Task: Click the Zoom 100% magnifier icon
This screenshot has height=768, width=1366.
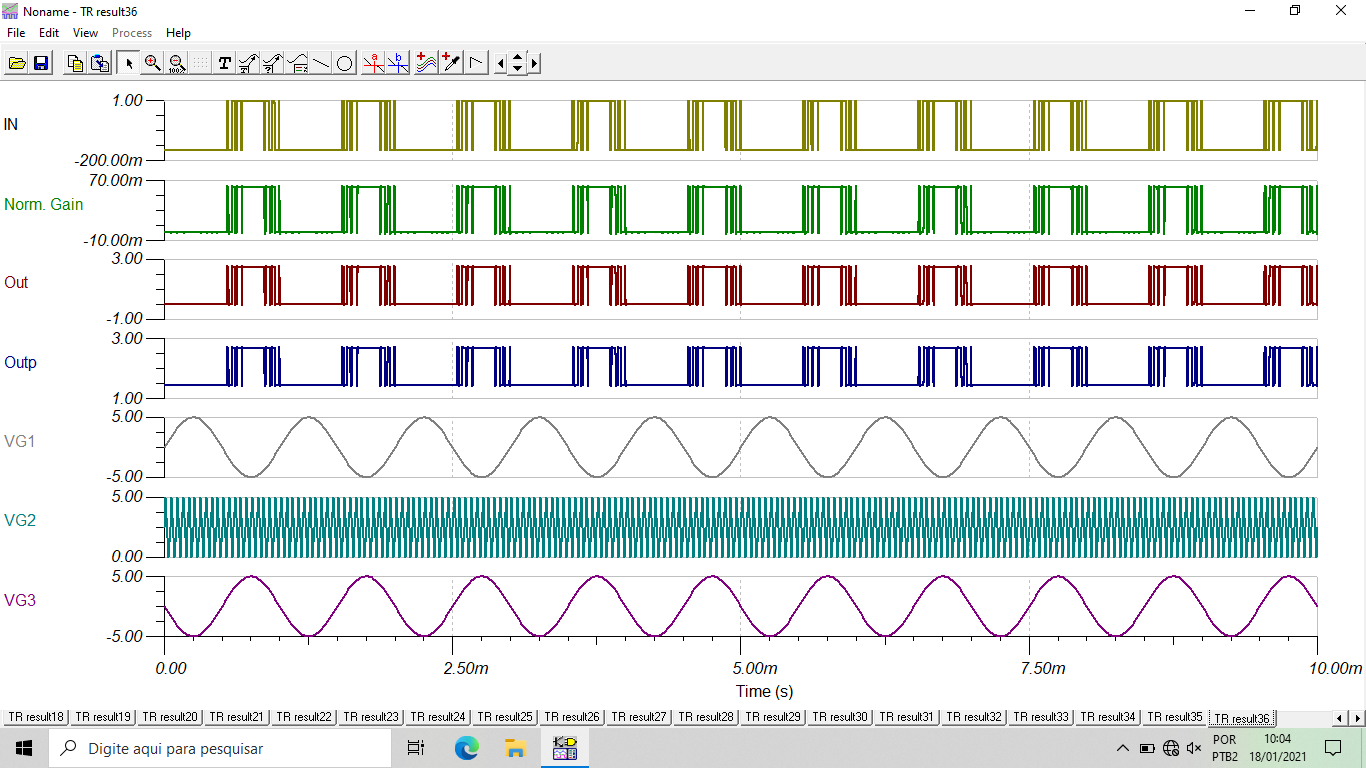Action: (x=176, y=63)
